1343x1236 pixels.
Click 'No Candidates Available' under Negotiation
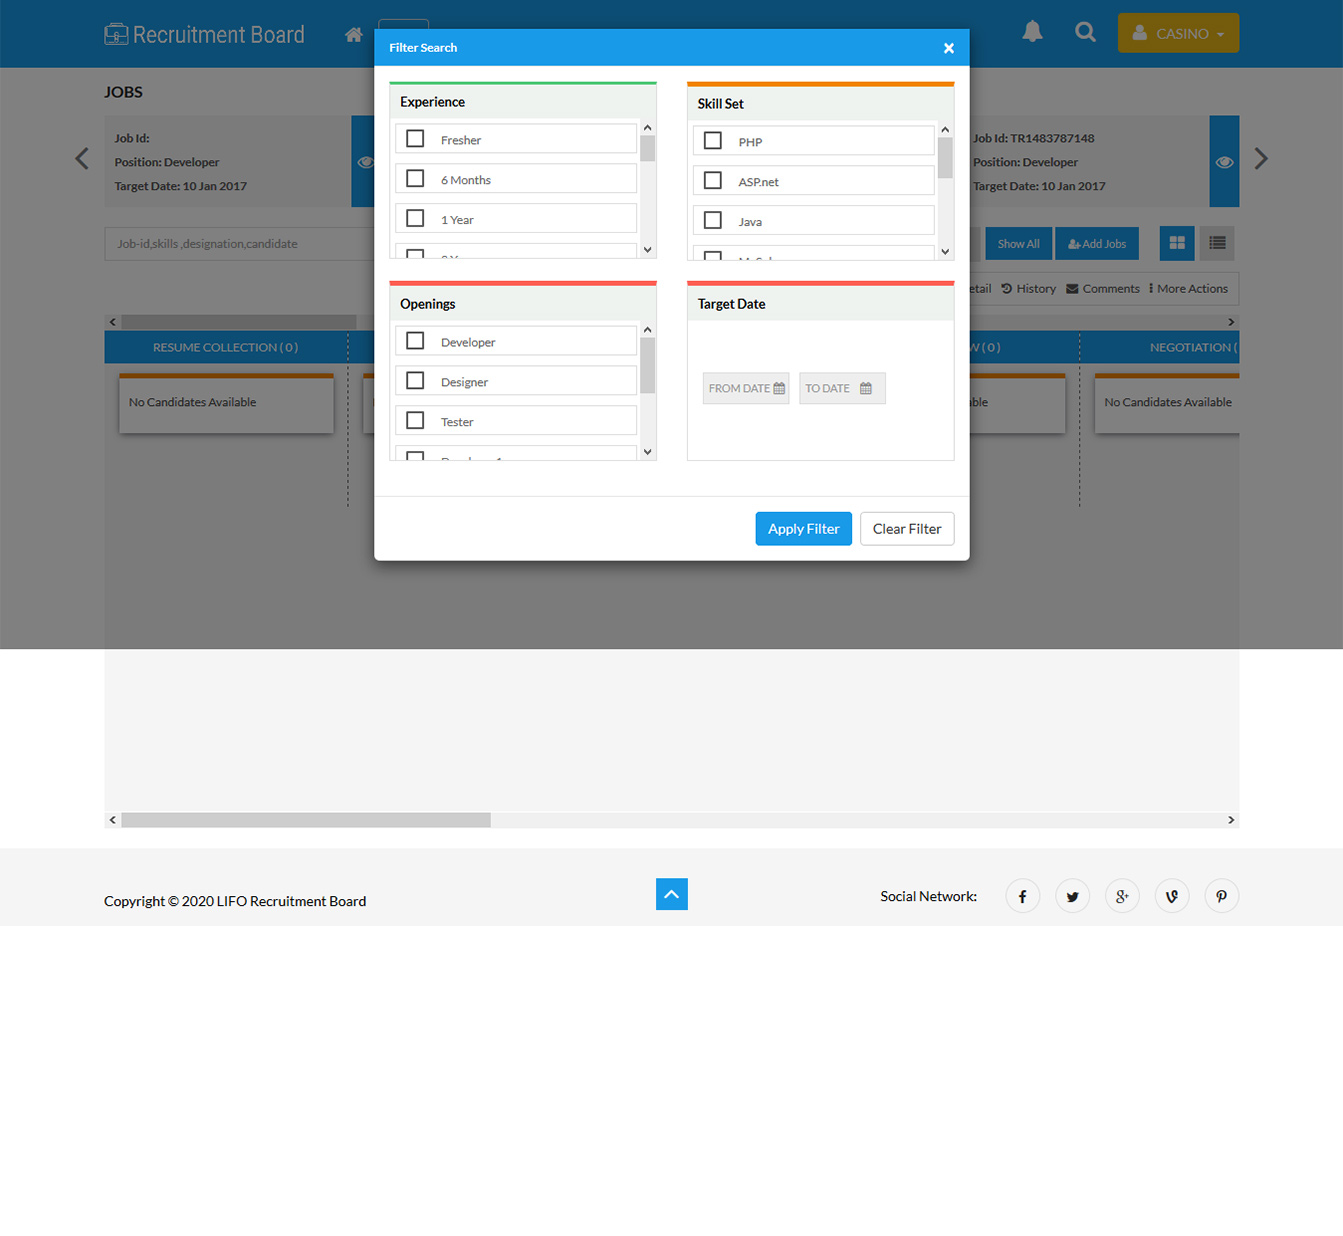pyautogui.click(x=1168, y=402)
